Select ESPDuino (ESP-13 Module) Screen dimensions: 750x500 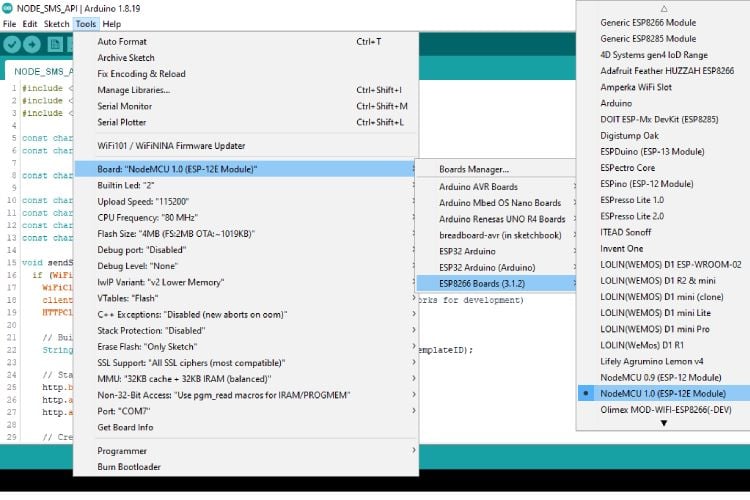[663, 152]
